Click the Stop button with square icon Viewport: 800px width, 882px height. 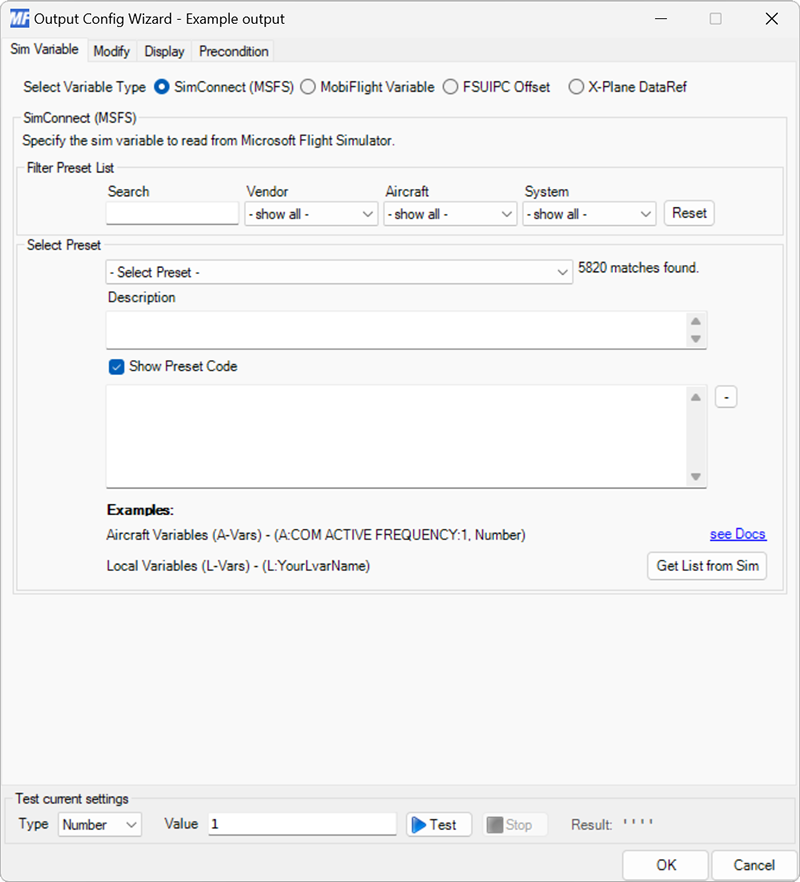(x=514, y=824)
